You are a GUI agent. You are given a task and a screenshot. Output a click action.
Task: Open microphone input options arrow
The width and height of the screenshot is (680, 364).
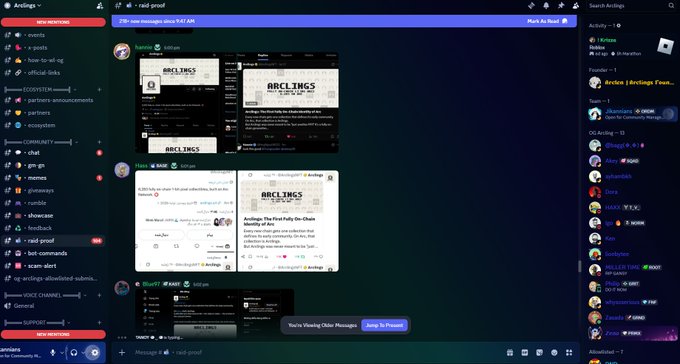click(62, 352)
